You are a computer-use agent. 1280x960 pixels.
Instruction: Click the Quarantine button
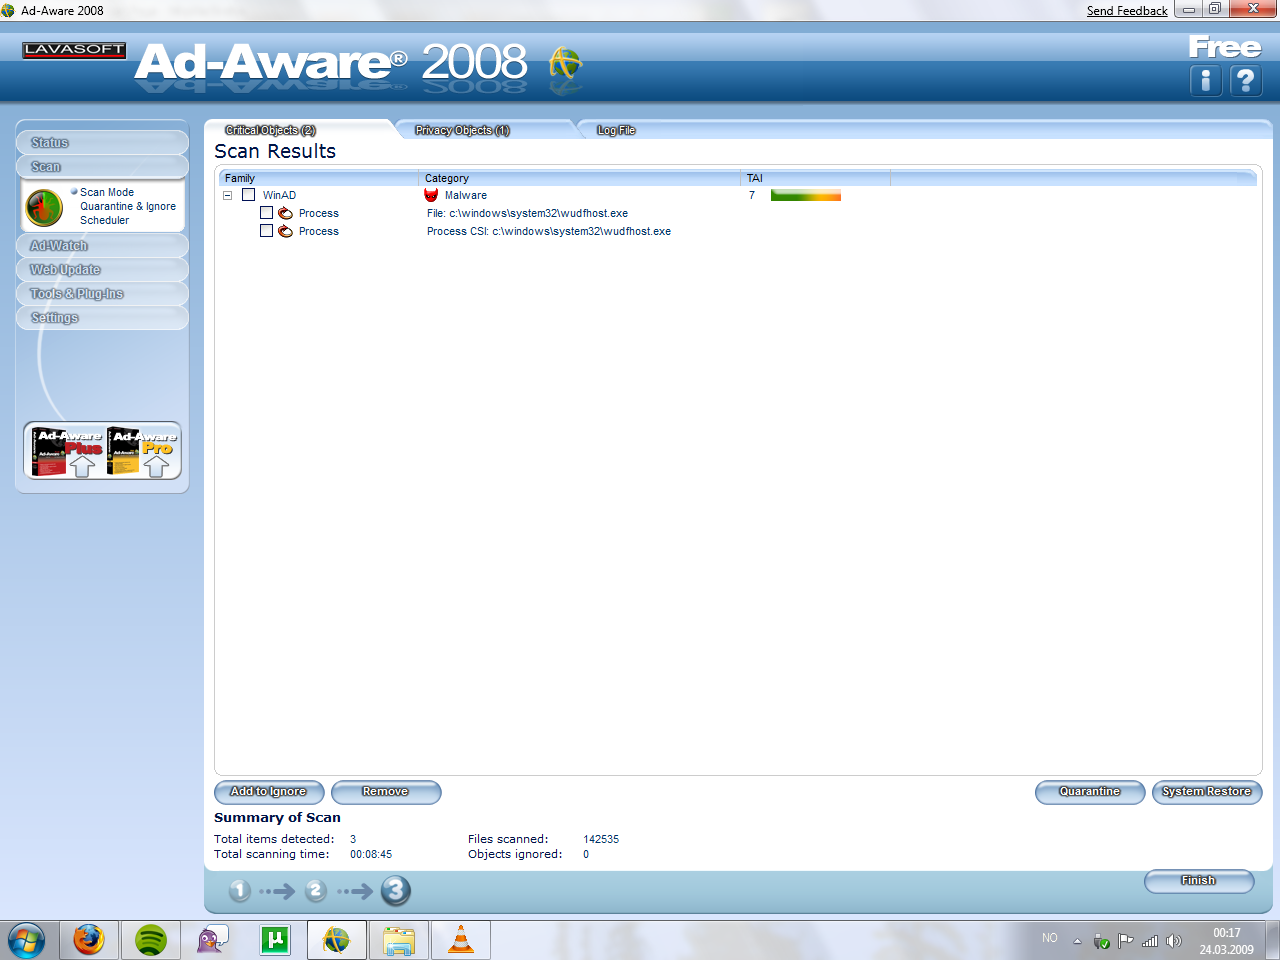click(x=1090, y=792)
